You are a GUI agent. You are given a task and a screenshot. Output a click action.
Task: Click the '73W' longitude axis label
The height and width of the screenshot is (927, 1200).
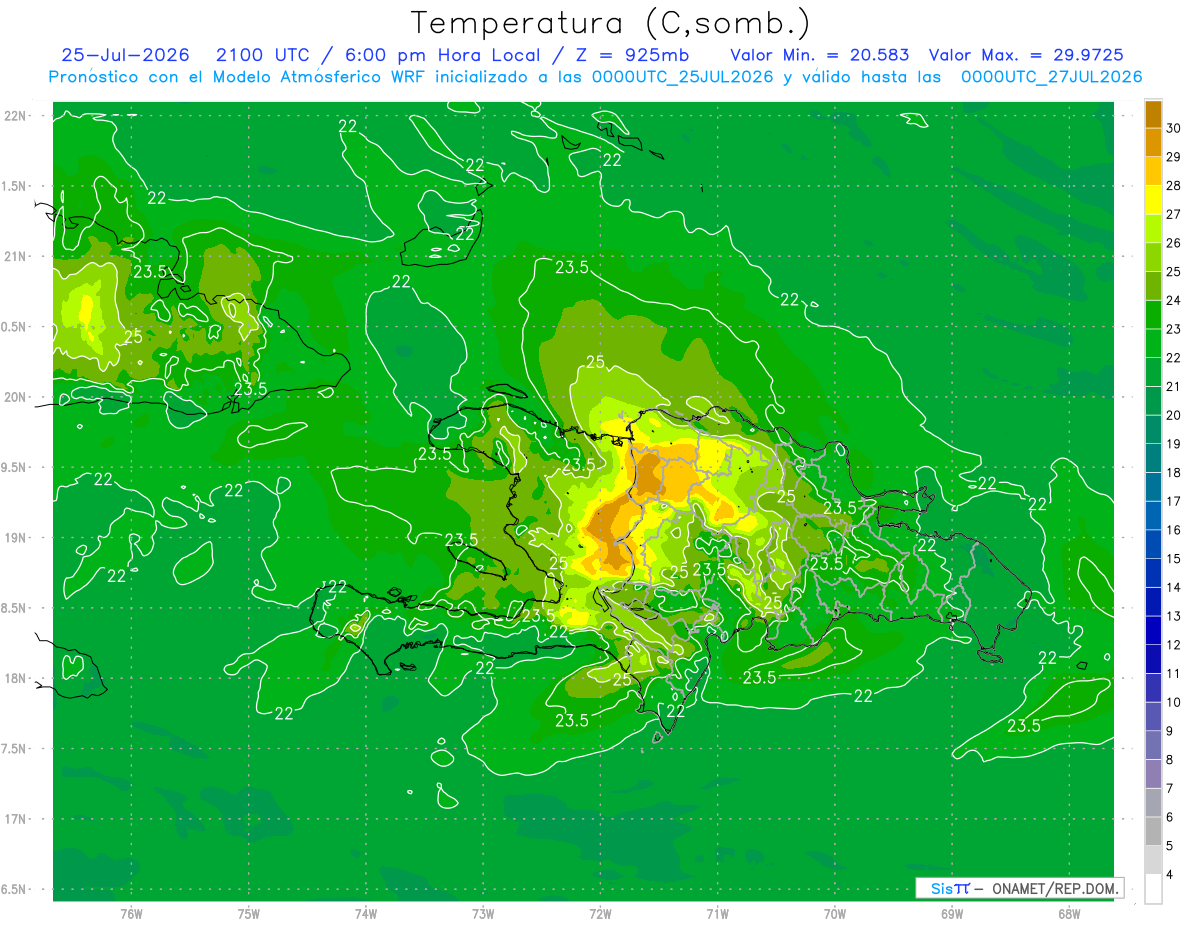[x=483, y=914]
